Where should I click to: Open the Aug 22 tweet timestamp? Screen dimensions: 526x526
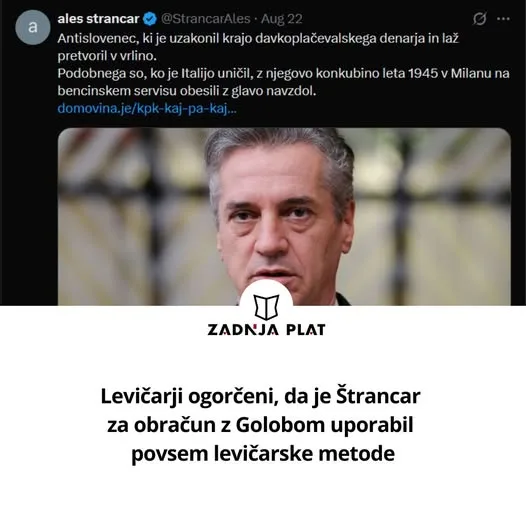282,19
